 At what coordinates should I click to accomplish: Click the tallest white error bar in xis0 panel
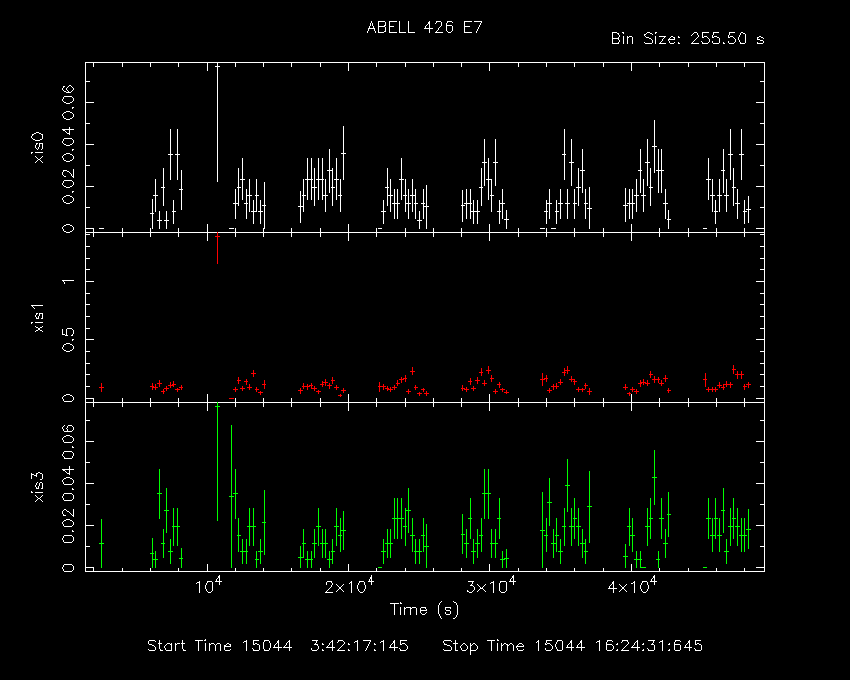[217, 123]
